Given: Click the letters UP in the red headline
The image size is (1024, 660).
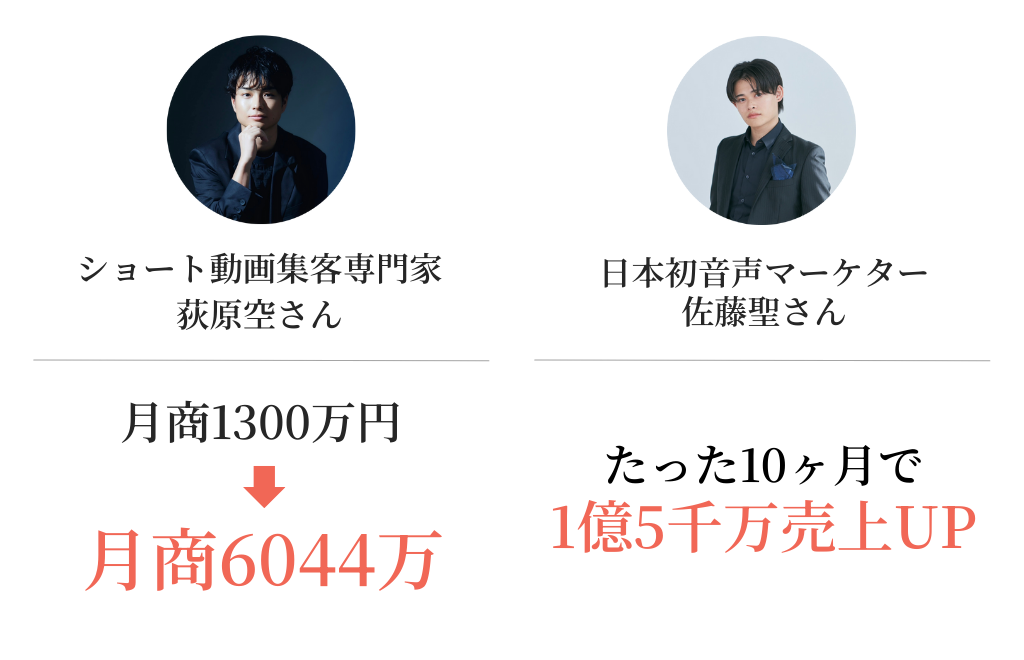Looking at the screenshot, I should click(x=936, y=527).
